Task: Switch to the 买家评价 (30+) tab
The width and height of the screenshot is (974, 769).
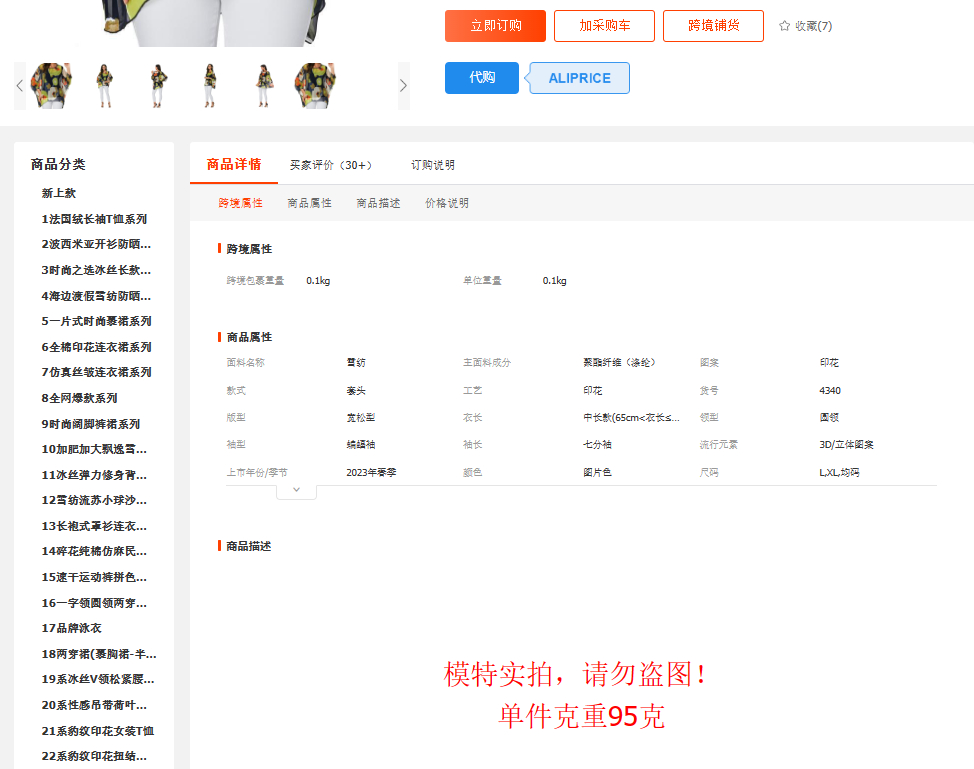Action: tap(330, 165)
